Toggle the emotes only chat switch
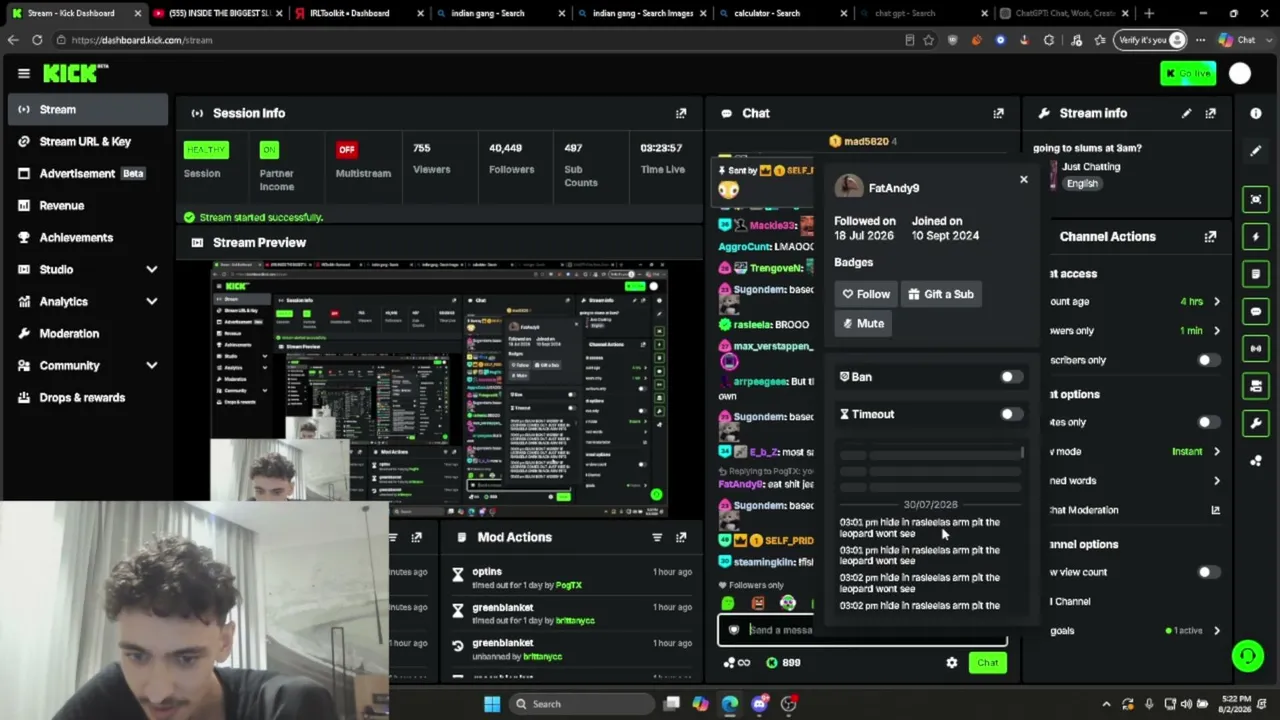The width and height of the screenshot is (1280, 720). (x=1208, y=422)
